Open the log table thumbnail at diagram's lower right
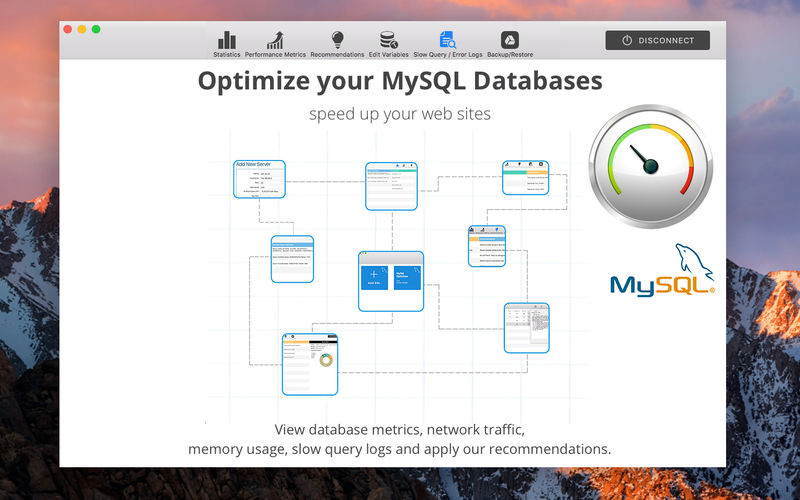 (526, 328)
